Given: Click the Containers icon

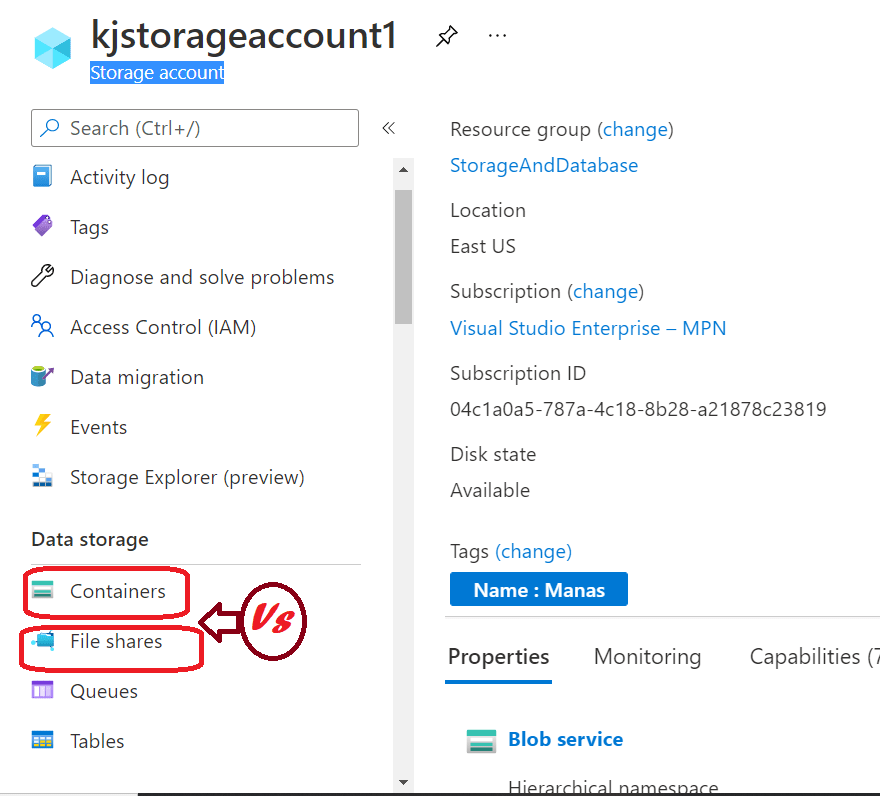Looking at the screenshot, I should [43, 590].
